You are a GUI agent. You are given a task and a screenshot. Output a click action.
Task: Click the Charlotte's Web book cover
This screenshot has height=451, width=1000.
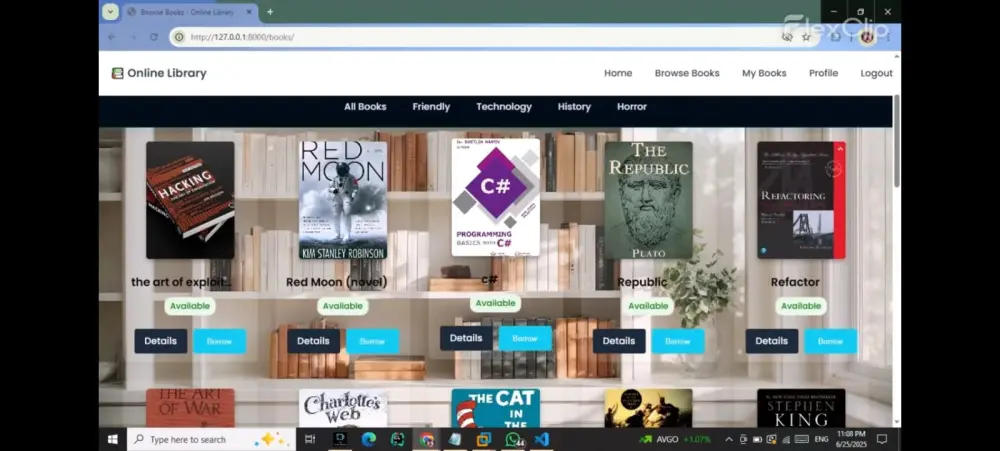[x=342, y=408]
